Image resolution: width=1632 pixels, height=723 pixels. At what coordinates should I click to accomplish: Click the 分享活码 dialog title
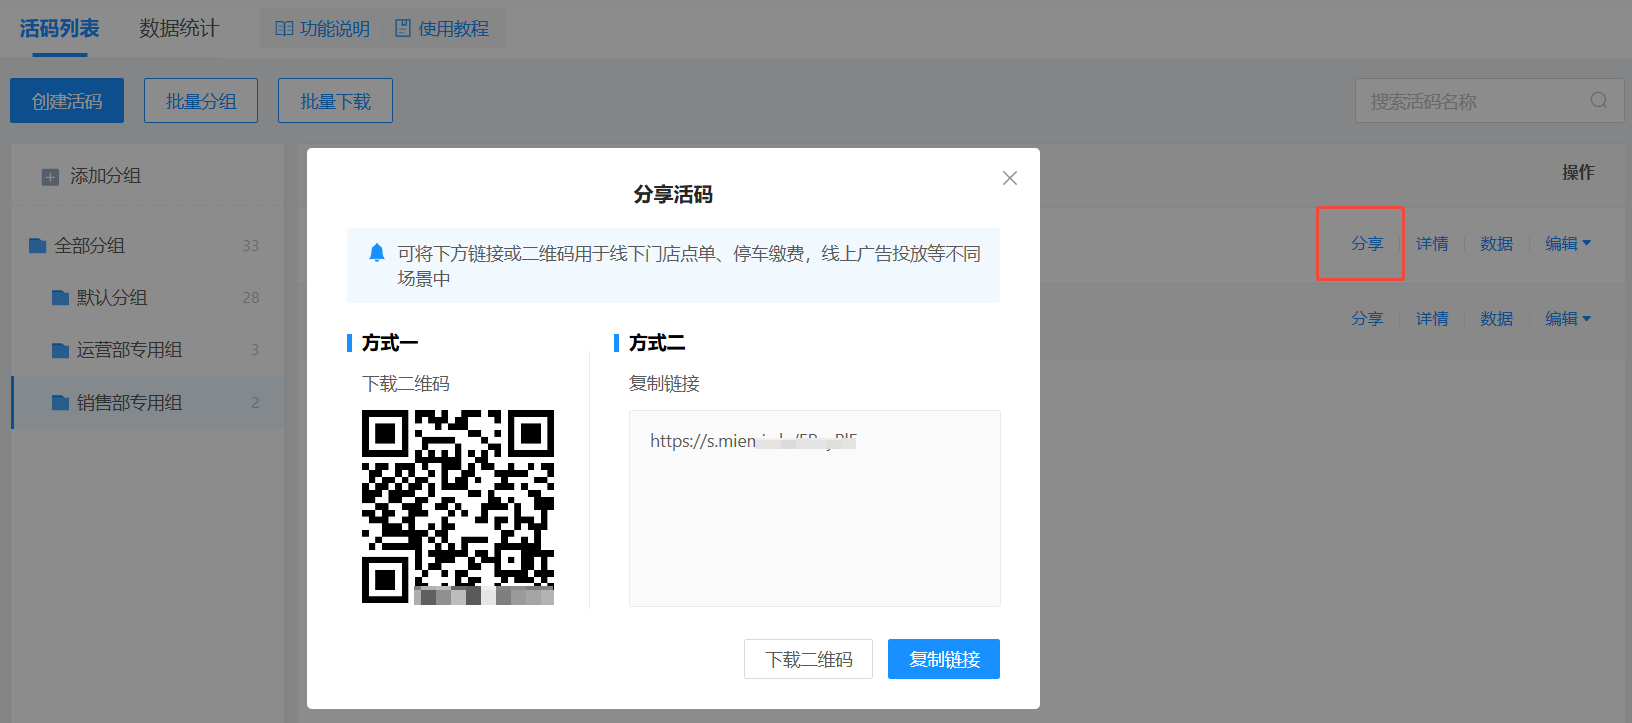click(673, 194)
